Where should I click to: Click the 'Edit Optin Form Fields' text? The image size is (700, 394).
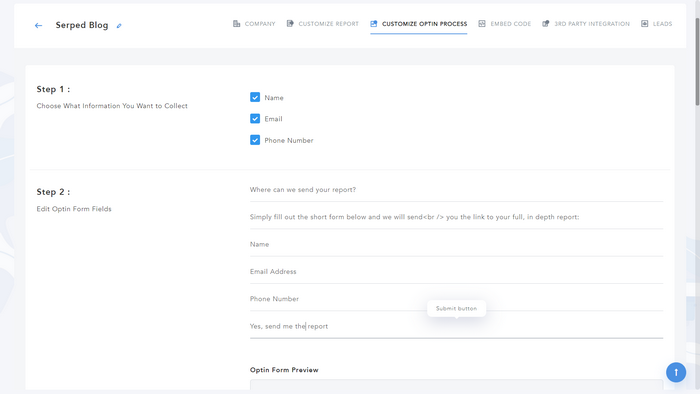(x=74, y=209)
